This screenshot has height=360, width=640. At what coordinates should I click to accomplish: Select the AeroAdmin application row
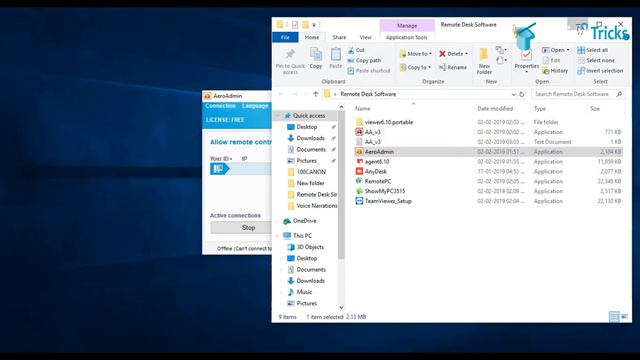[488, 152]
